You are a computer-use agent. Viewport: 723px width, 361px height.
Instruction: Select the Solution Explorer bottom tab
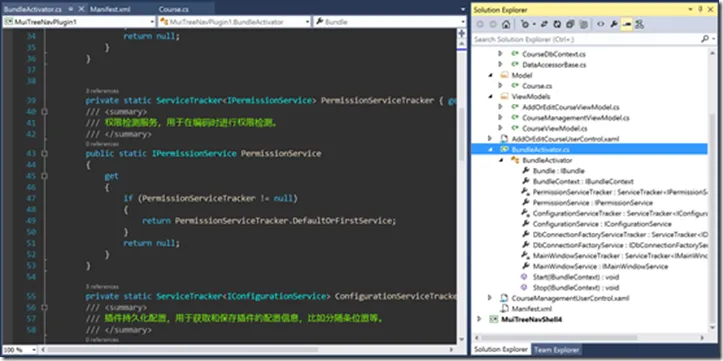[501, 349]
